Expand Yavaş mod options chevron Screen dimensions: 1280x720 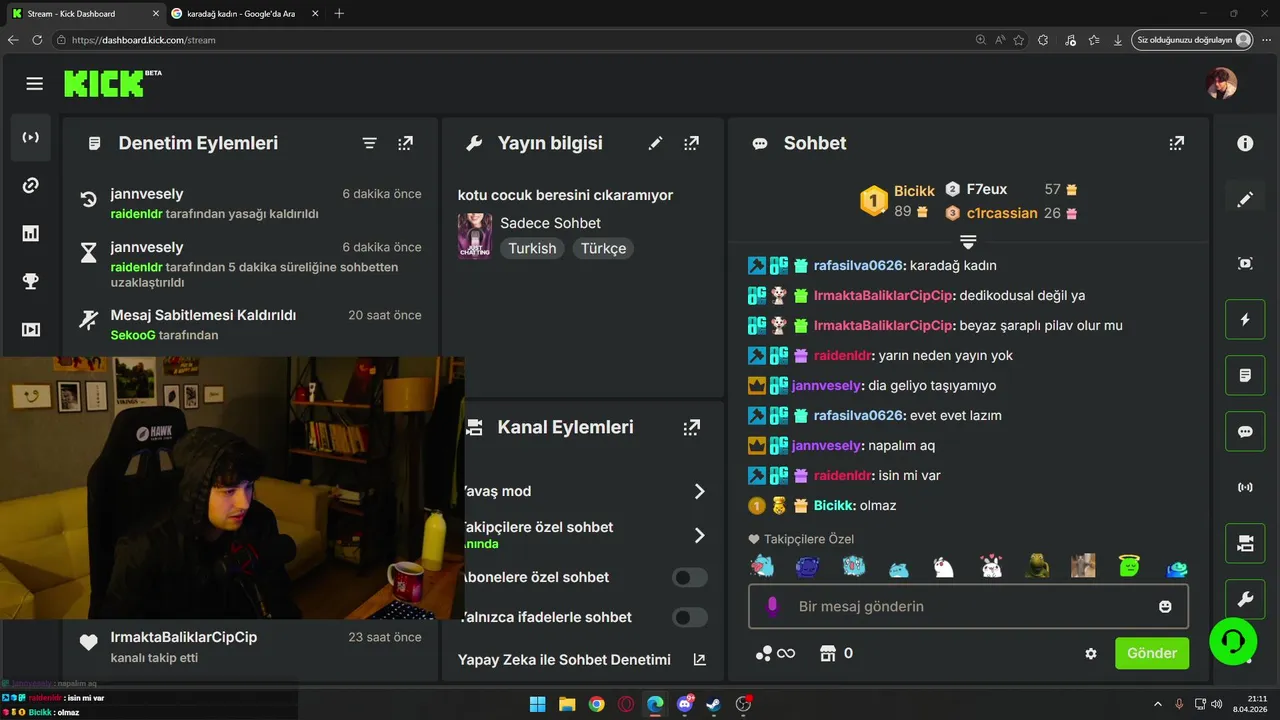coord(699,491)
